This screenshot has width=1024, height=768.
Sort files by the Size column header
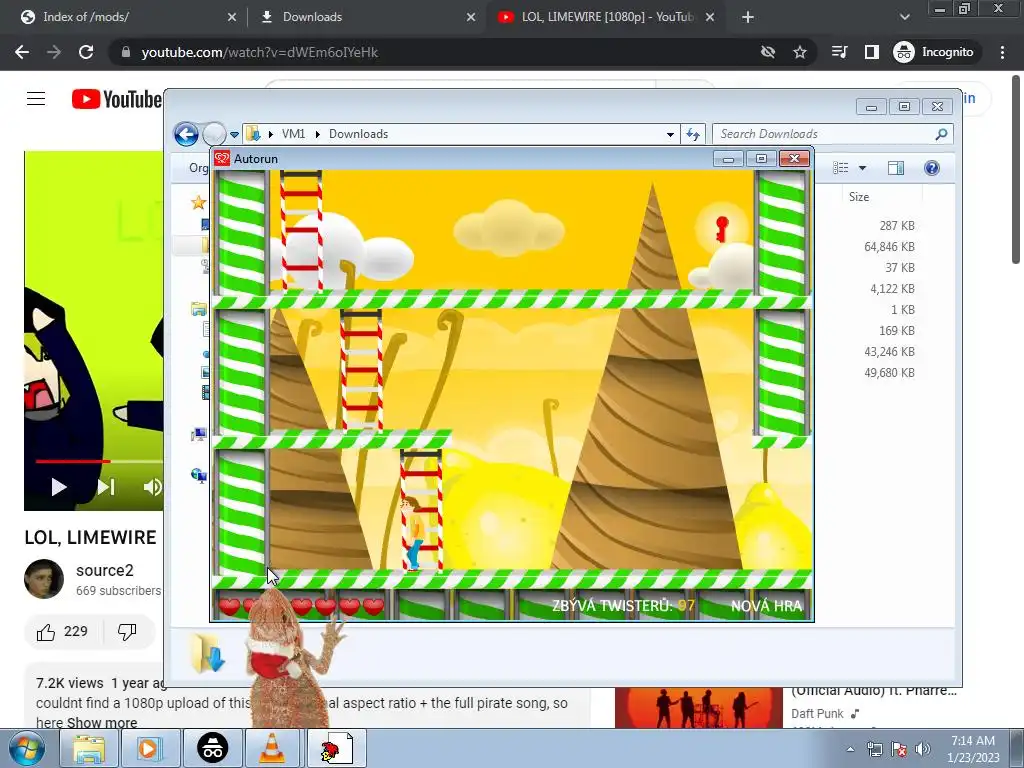[x=859, y=197]
